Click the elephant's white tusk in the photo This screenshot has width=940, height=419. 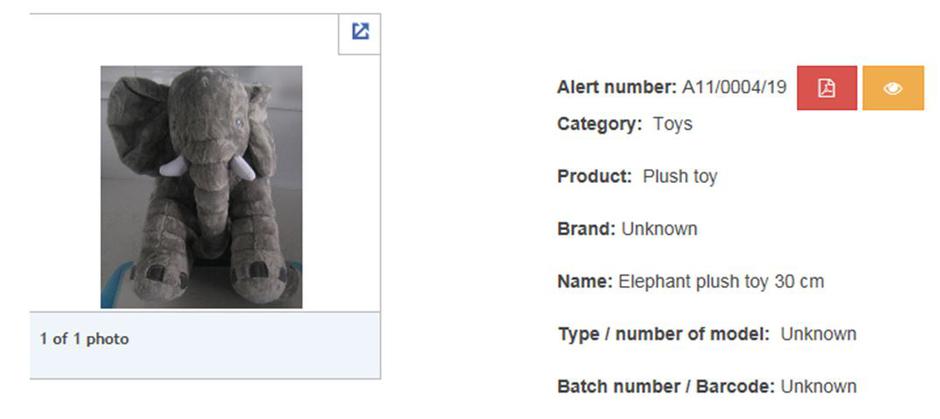(x=173, y=166)
